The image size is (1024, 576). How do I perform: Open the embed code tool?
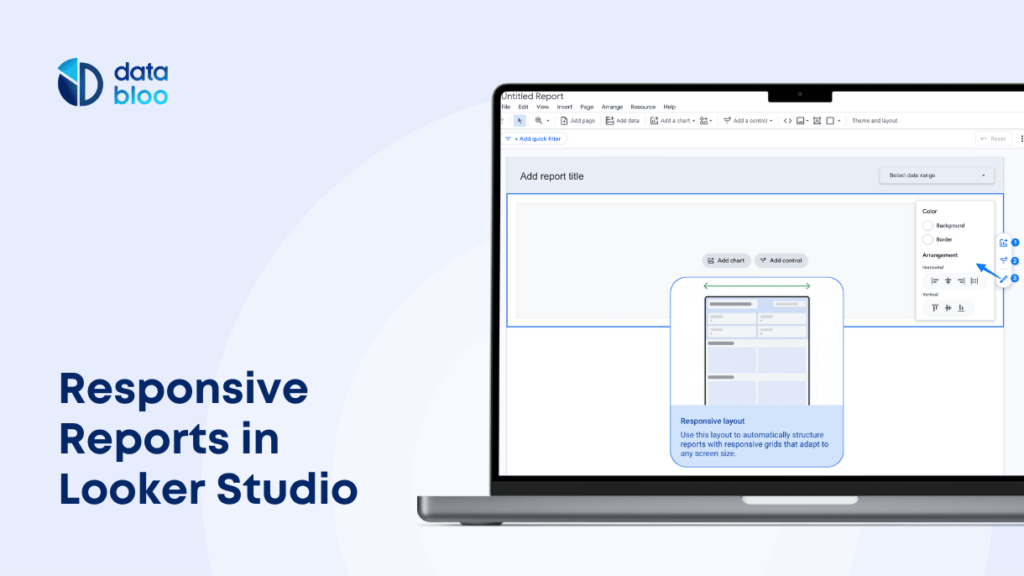click(786, 120)
